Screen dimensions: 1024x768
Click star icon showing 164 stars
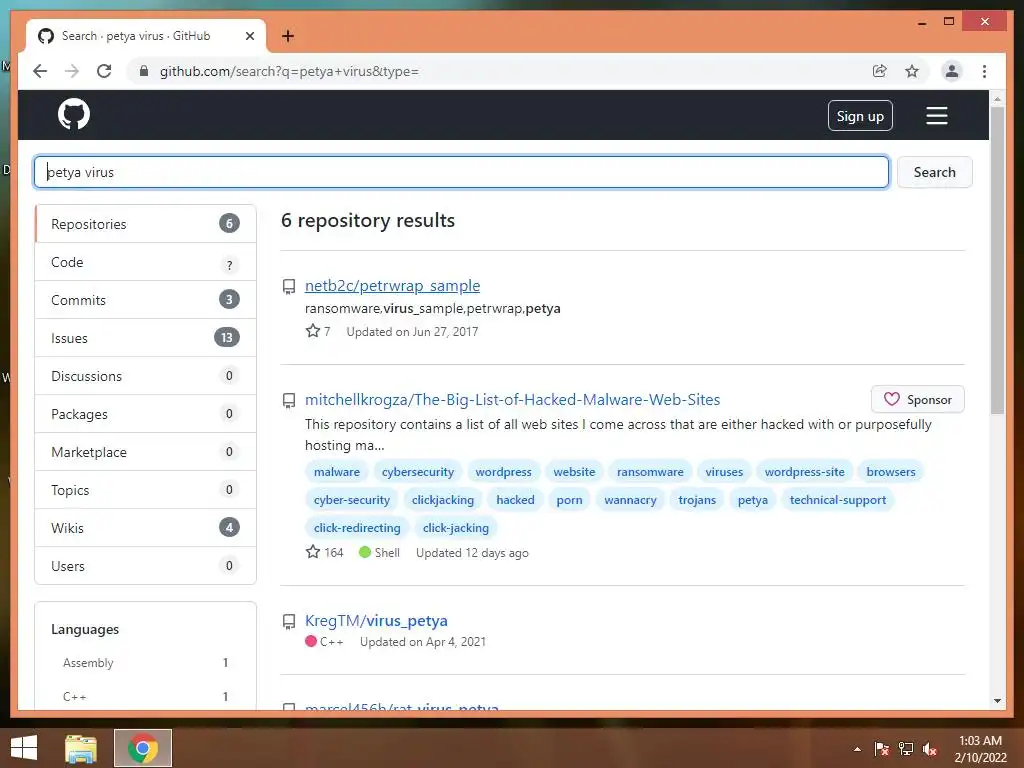(x=313, y=552)
